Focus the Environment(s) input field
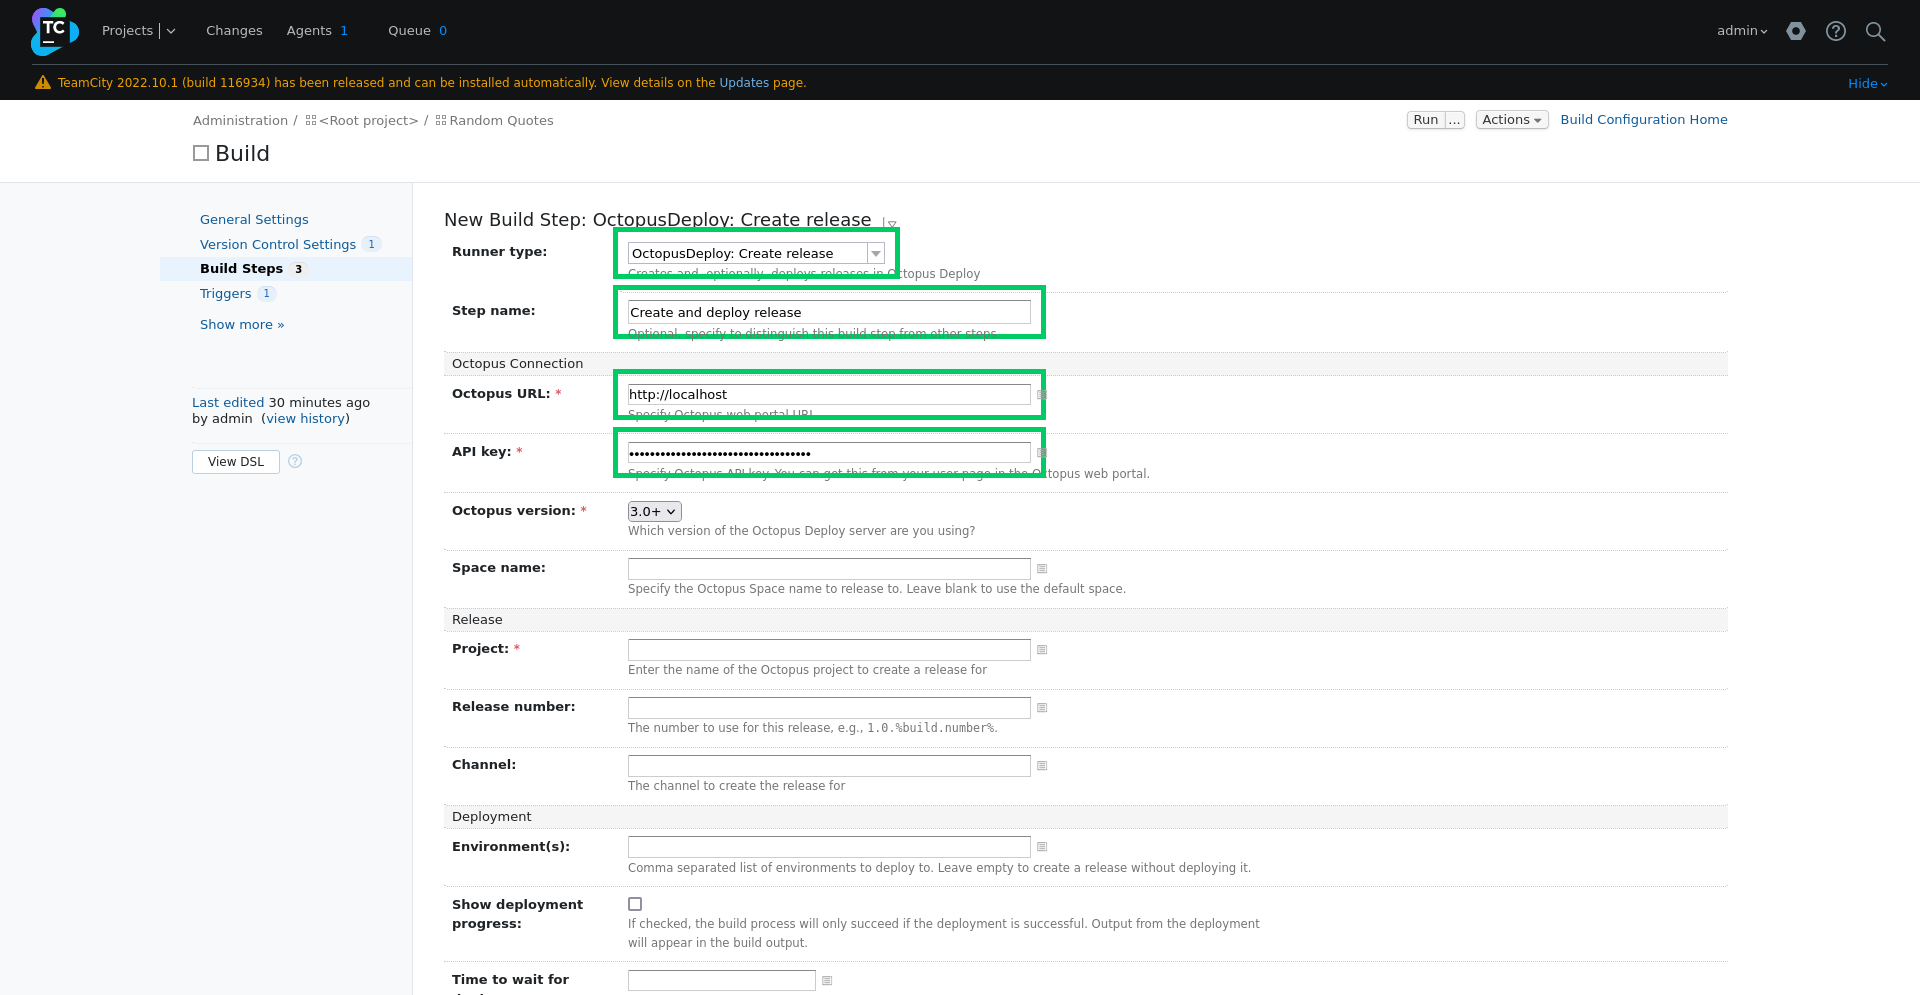1920x995 pixels. (x=829, y=847)
